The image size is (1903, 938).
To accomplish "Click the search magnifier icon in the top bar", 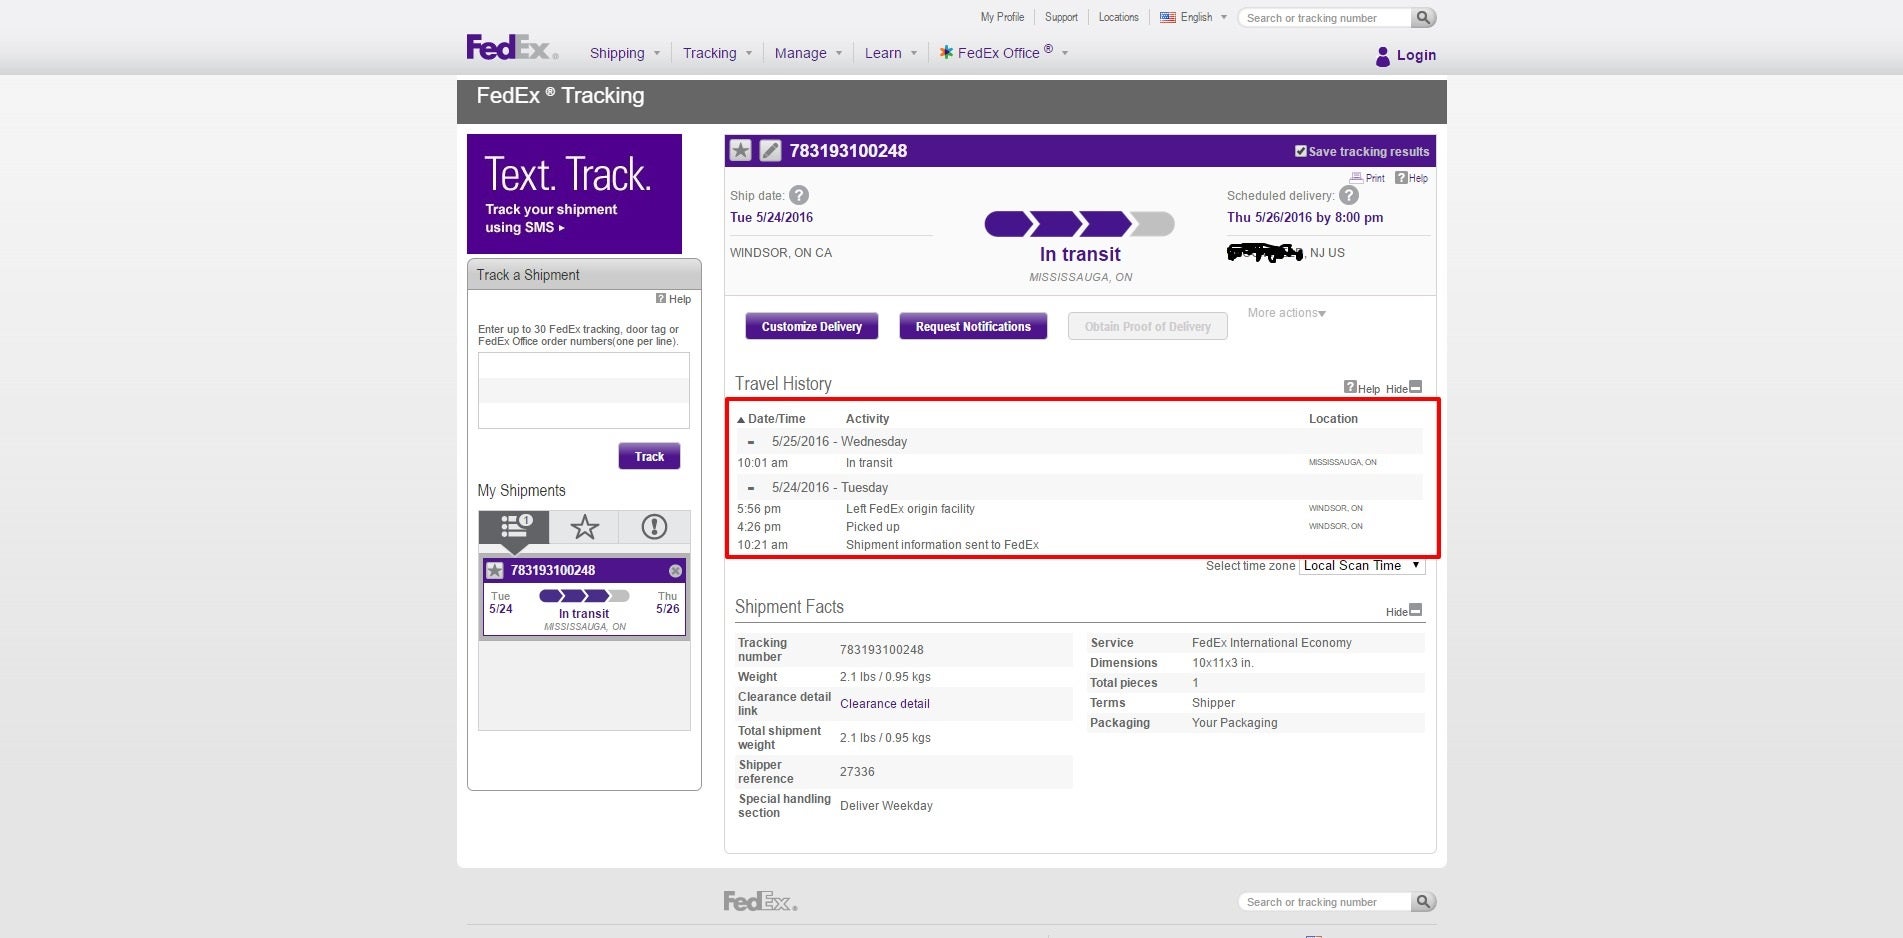I will [1423, 18].
